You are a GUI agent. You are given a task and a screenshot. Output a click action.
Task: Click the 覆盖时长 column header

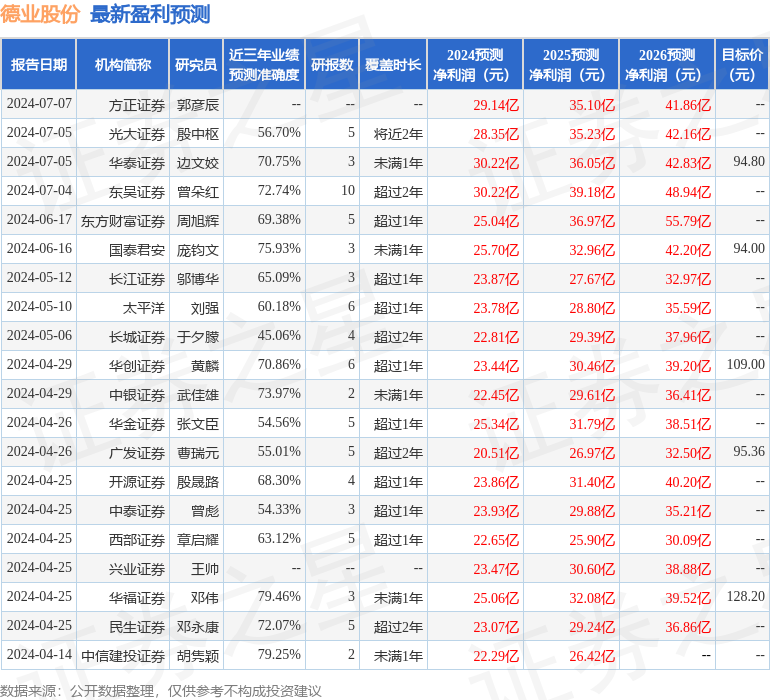[393, 65]
